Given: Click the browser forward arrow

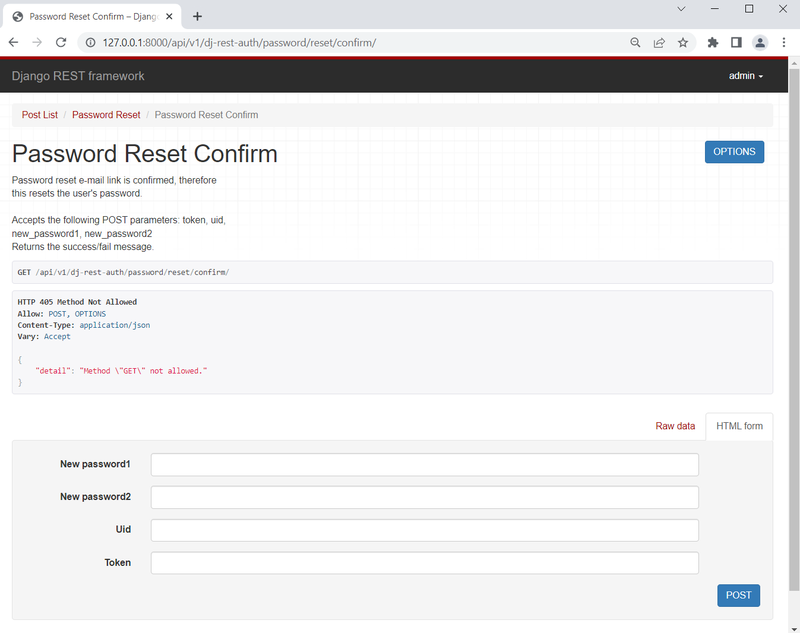Looking at the screenshot, I should click(x=37, y=42).
